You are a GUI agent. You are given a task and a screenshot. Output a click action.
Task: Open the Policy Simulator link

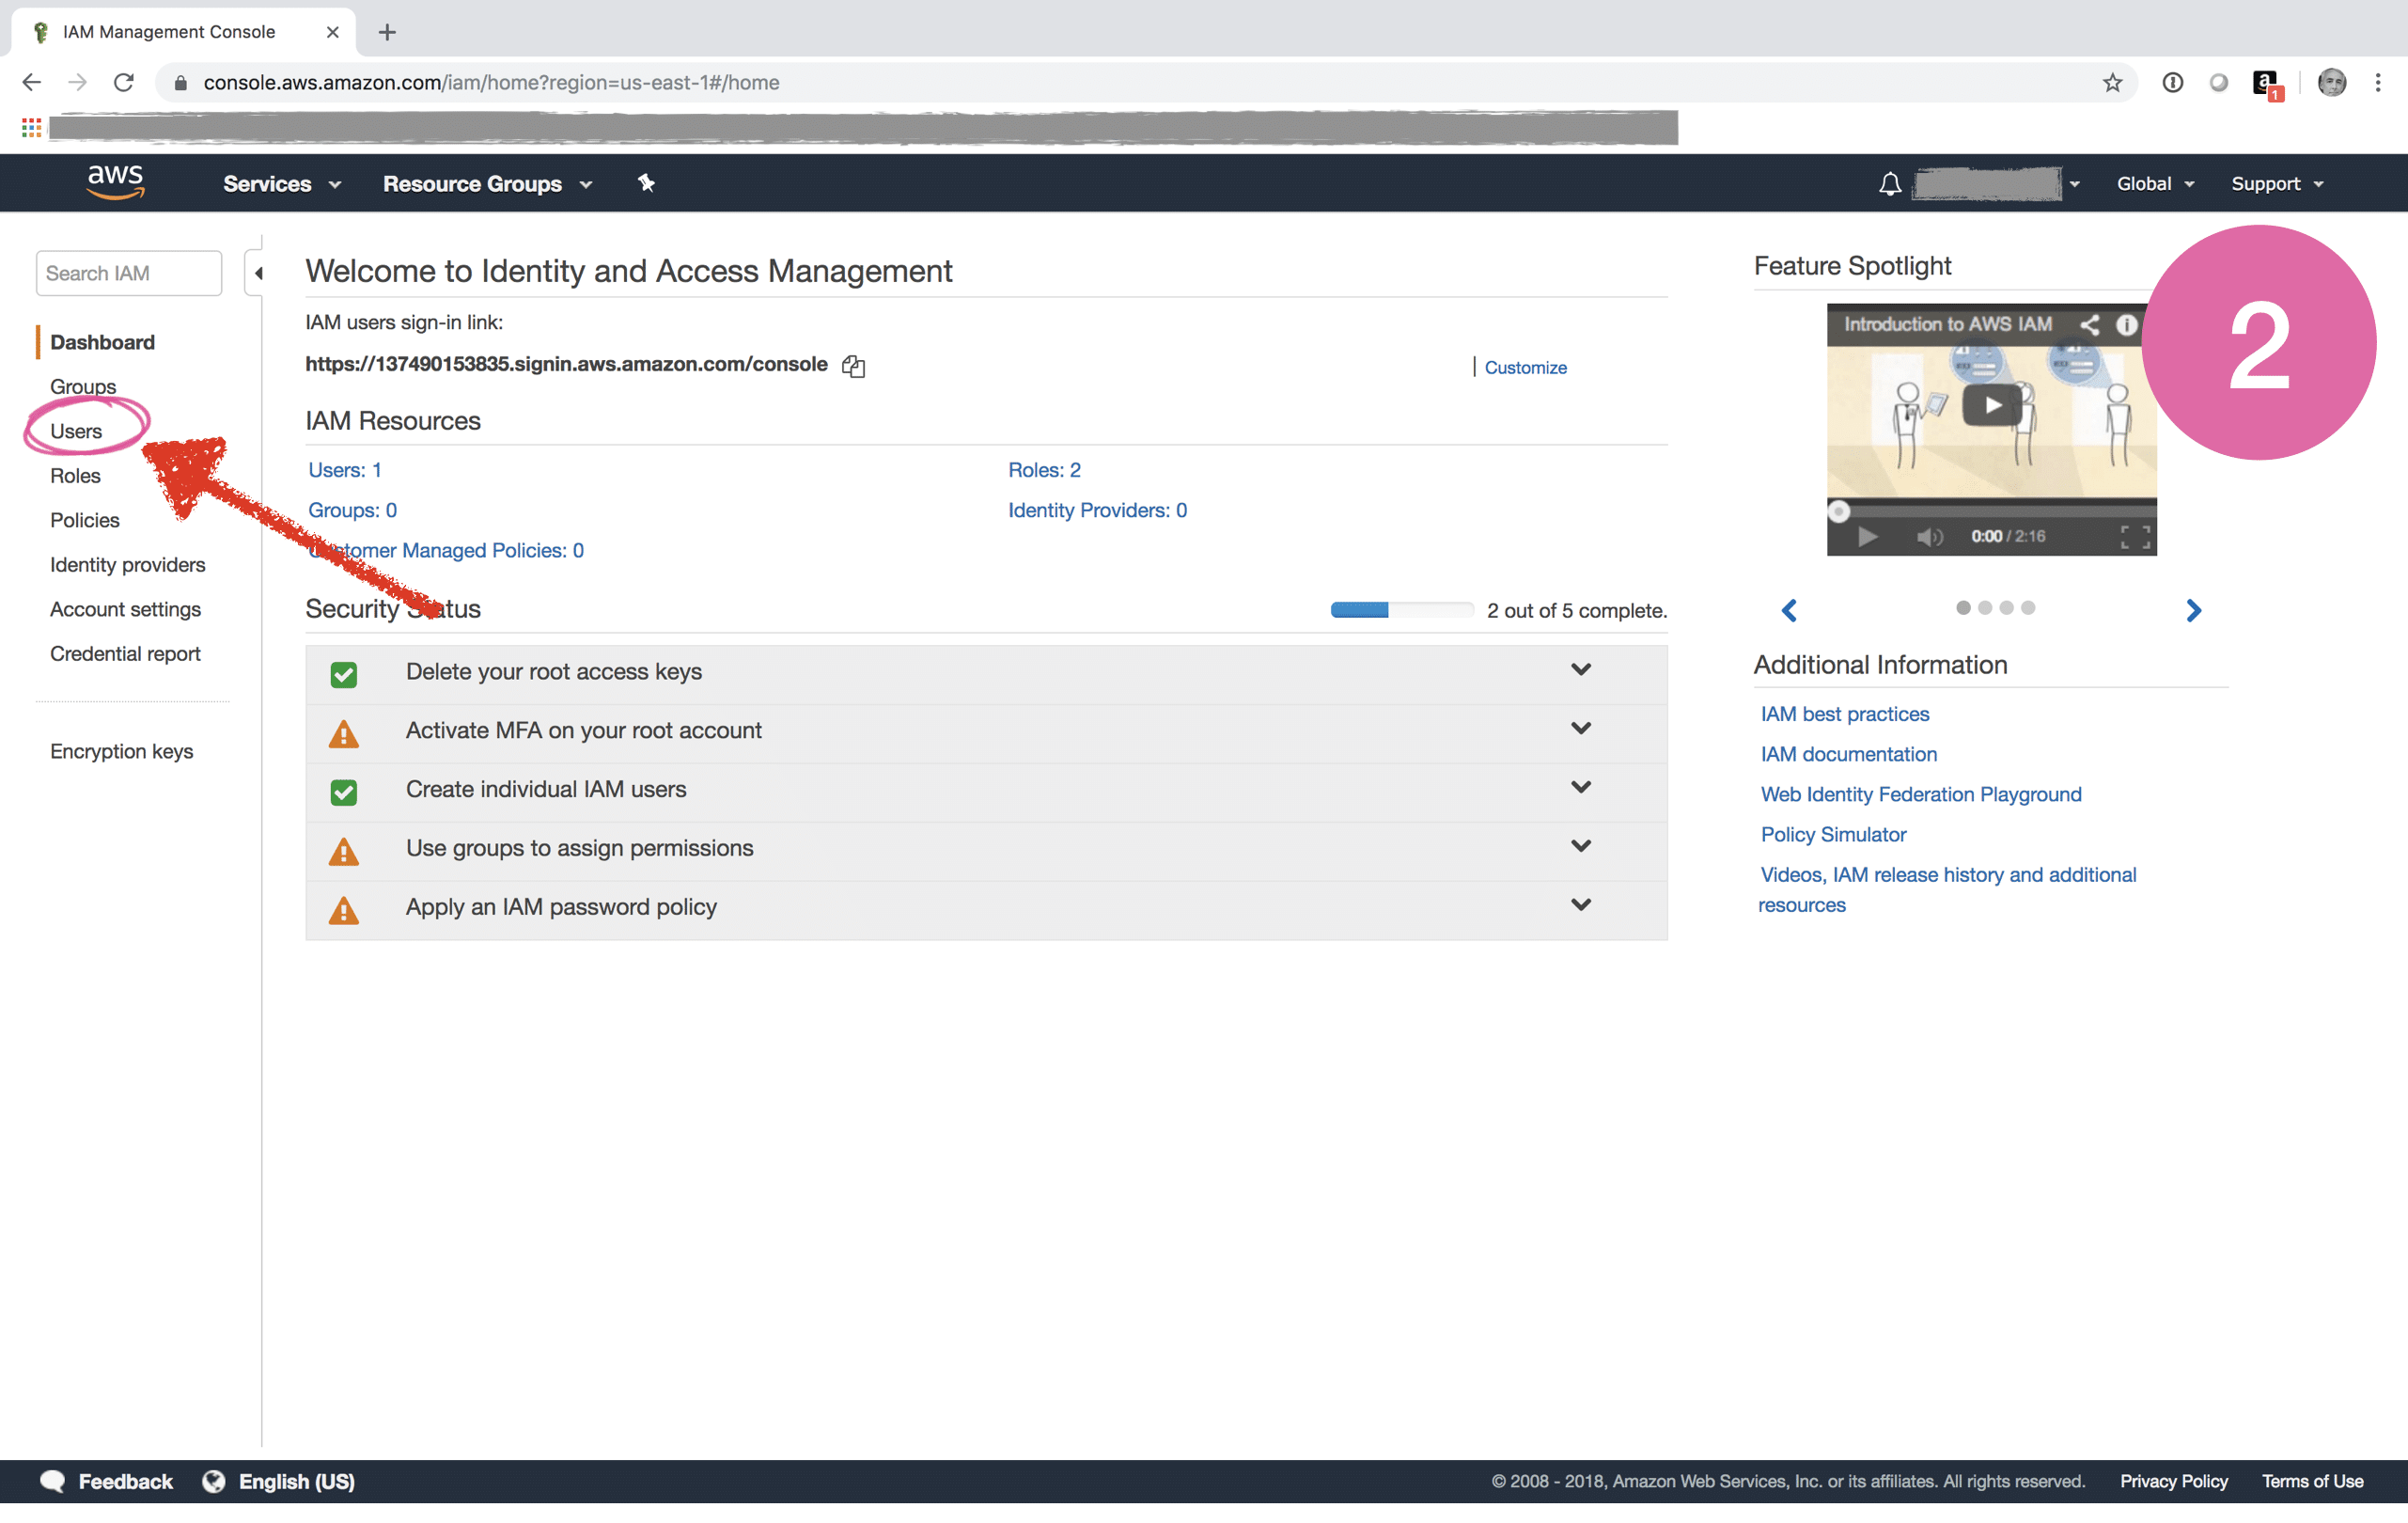click(x=1833, y=834)
